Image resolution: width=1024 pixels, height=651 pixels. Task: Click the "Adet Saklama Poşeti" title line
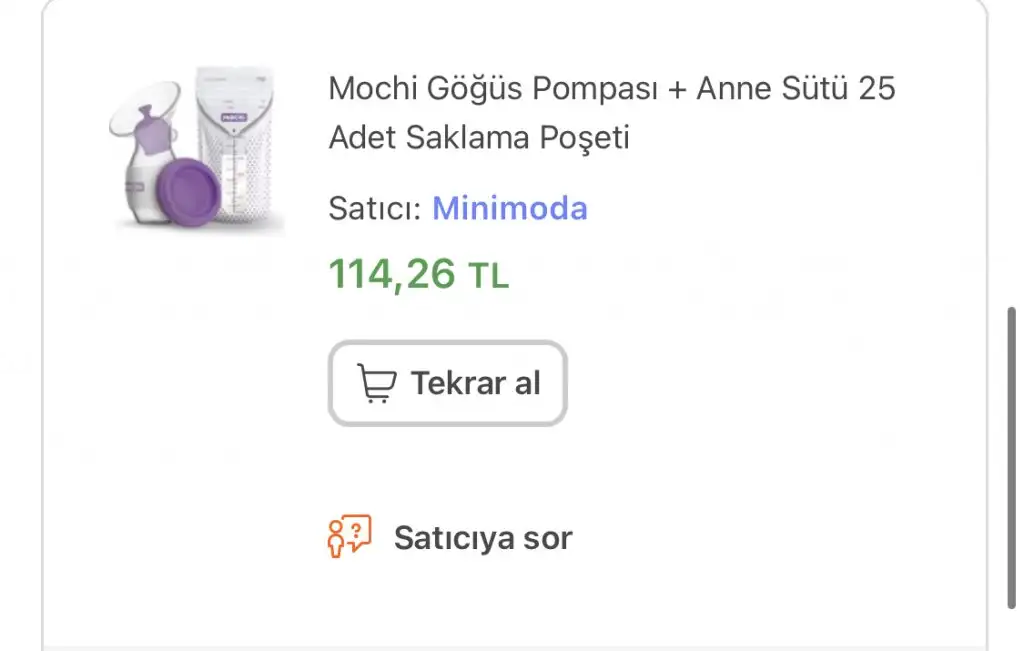pos(479,137)
